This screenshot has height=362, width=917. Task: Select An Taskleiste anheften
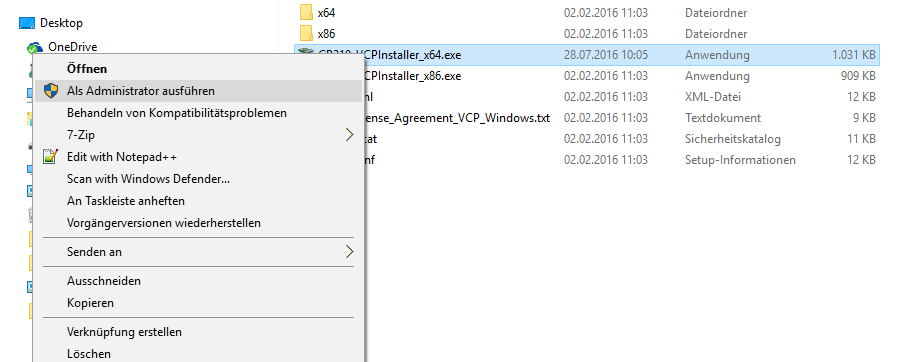pos(126,201)
